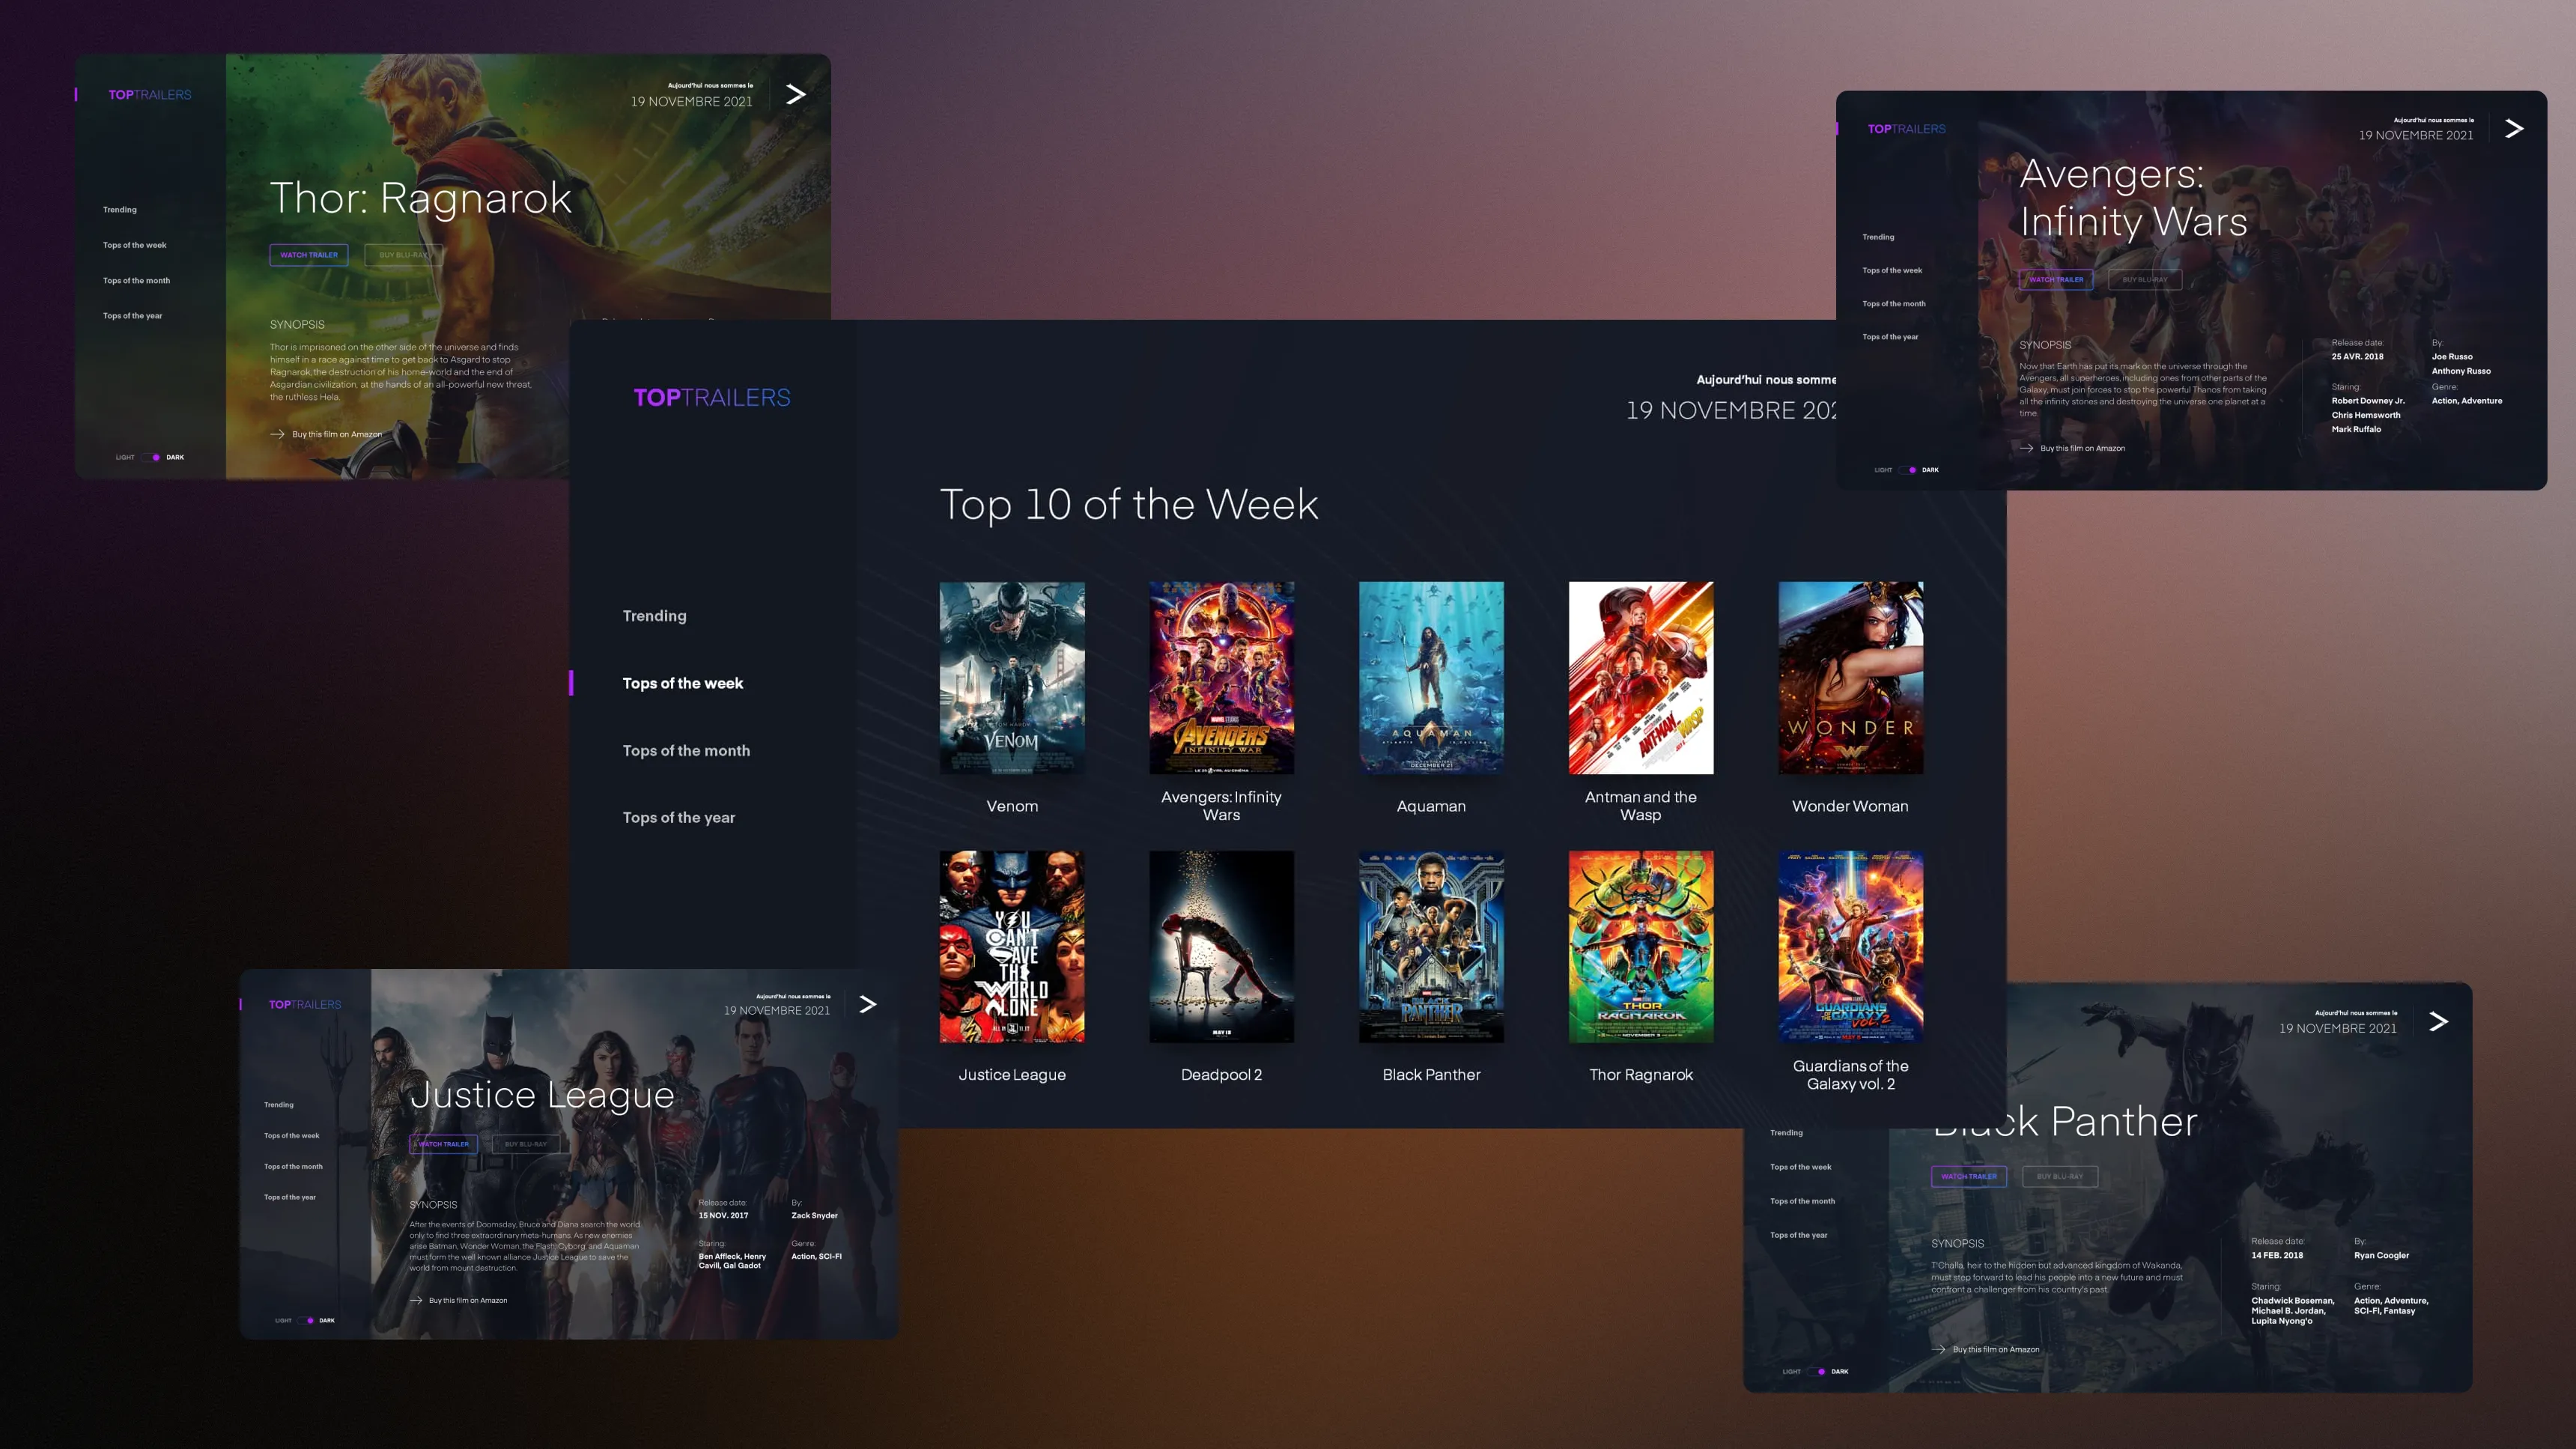Click the TOPTRAILERS logo on the Top 10 screen
Image resolution: width=2576 pixels, height=1449 pixels.
(712, 396)
